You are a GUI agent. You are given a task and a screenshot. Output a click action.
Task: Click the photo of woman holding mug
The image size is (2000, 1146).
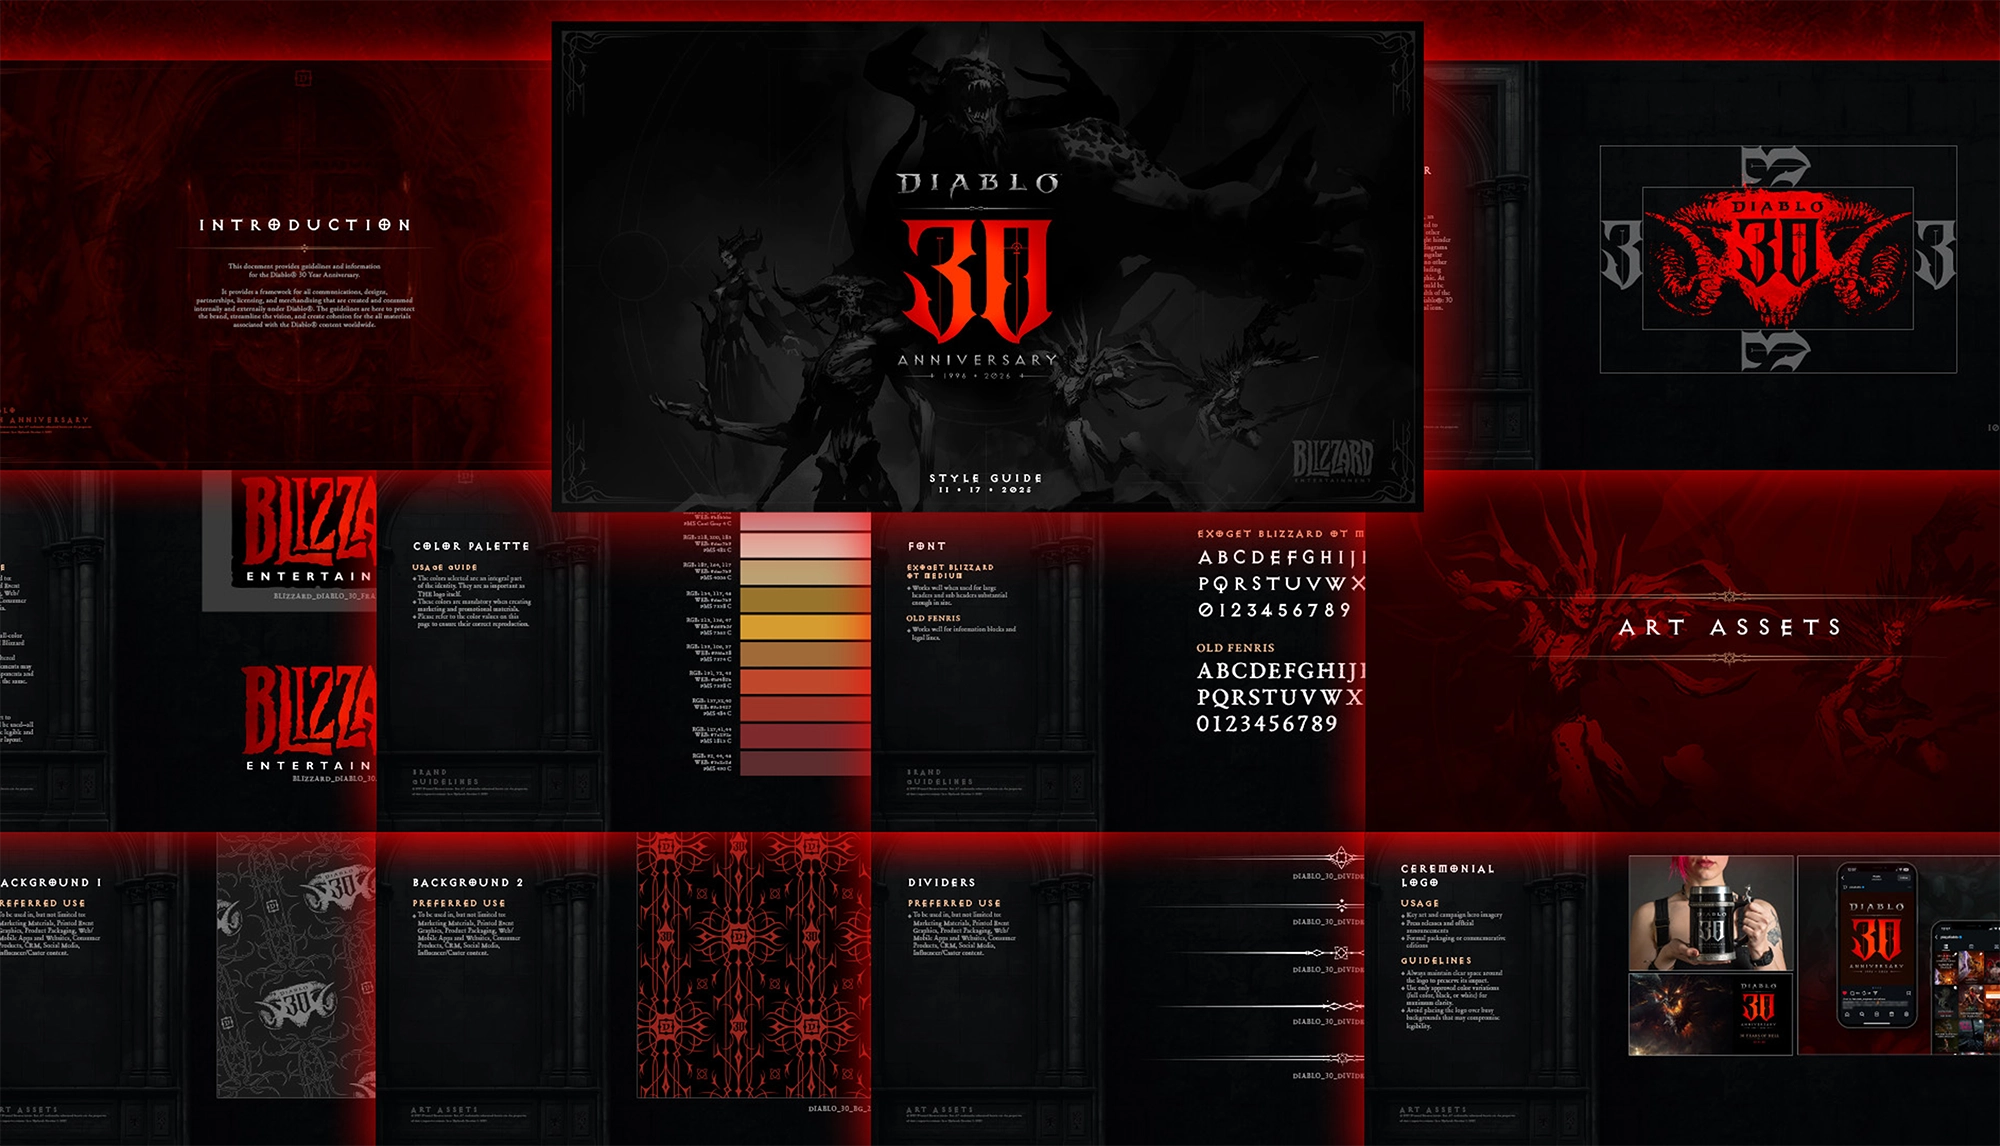pos(1710,912)
